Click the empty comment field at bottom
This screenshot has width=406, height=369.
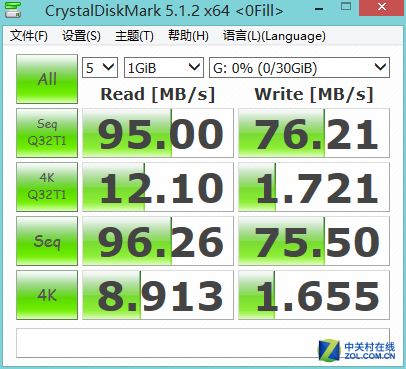coord(203,343)
